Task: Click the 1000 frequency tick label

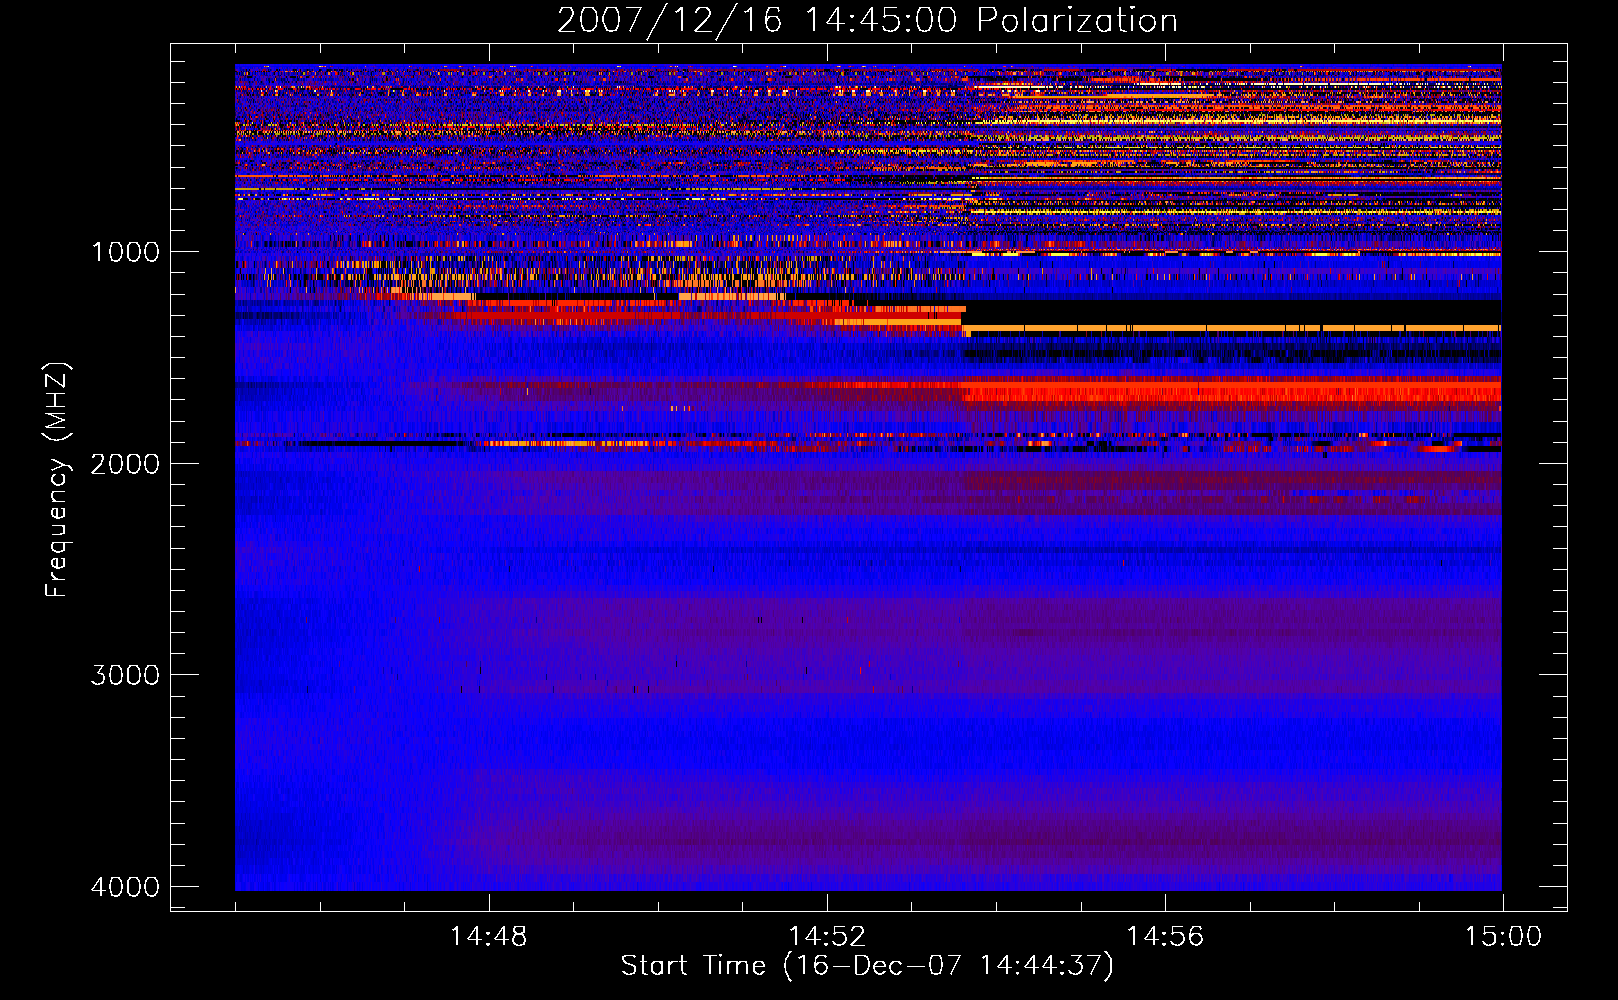Action: pos(125,251)
